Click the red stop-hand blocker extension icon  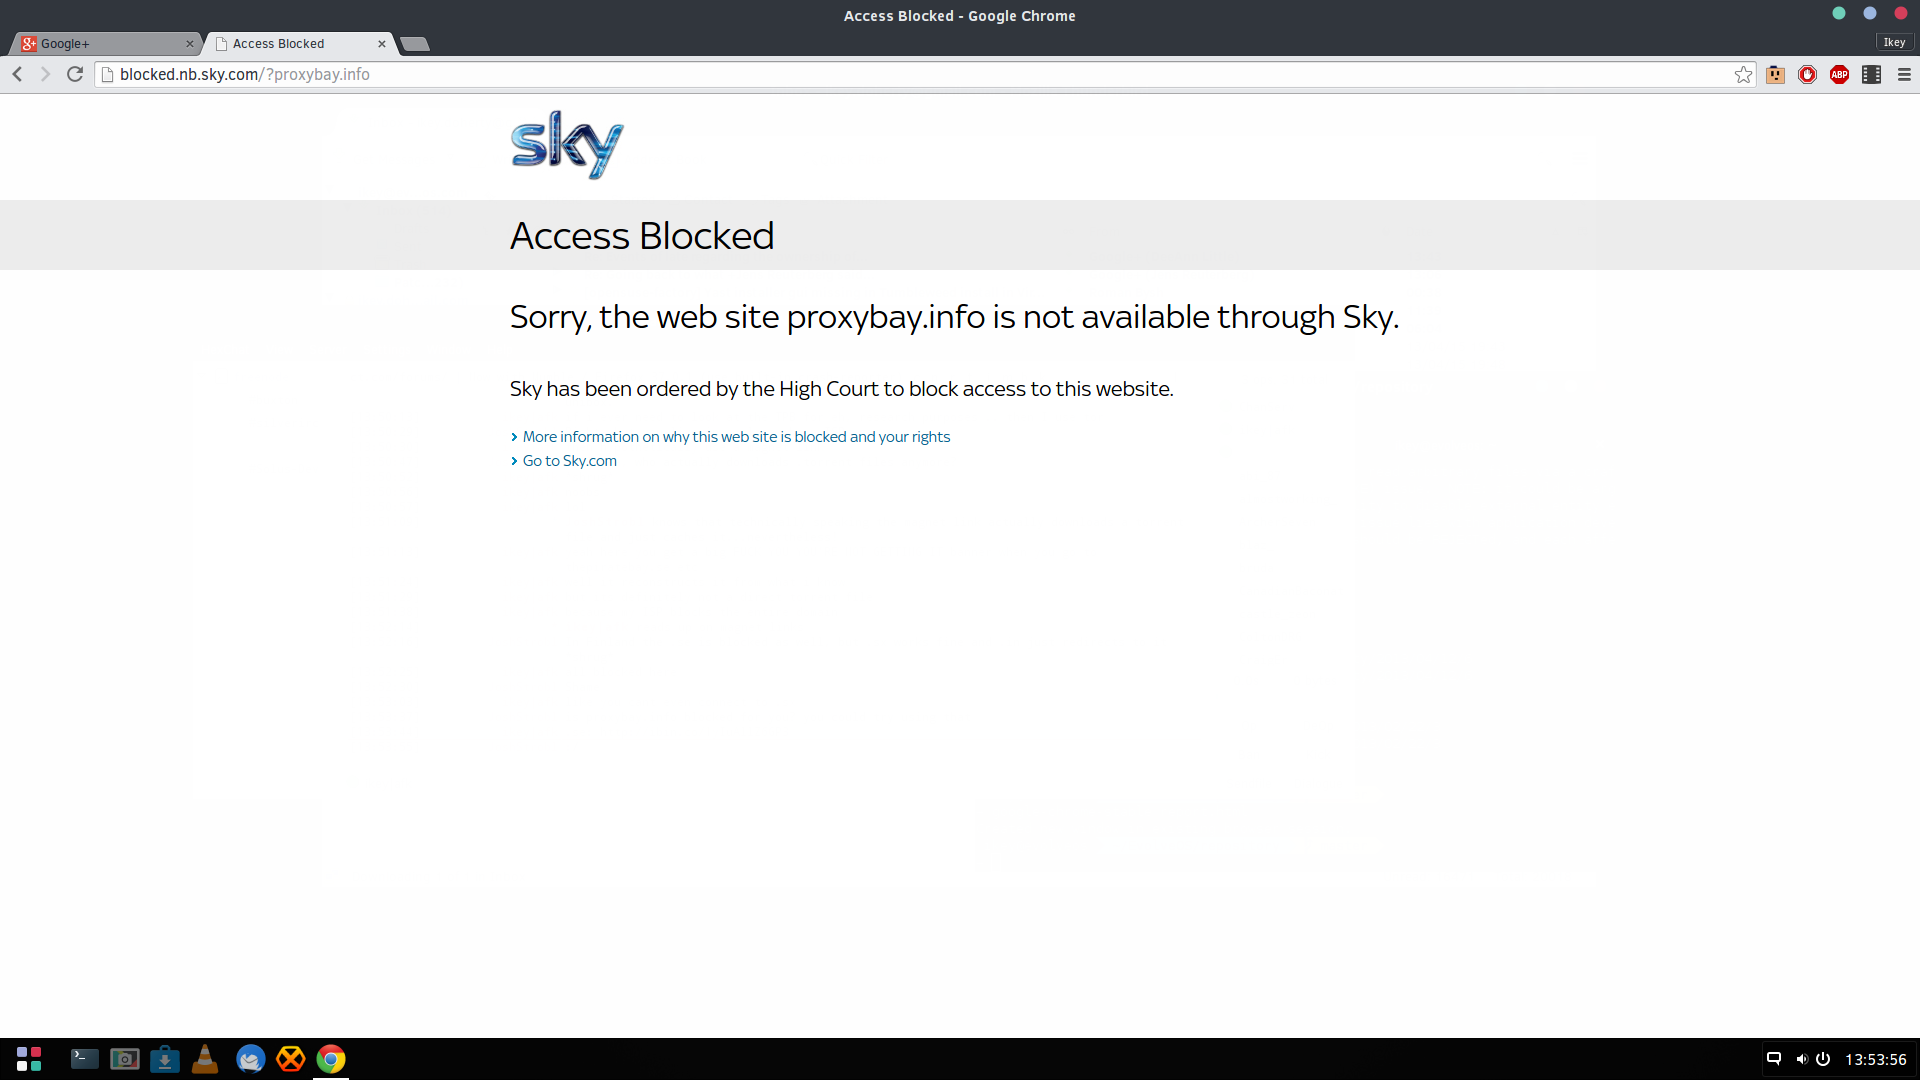click(x=1807, y=75)
